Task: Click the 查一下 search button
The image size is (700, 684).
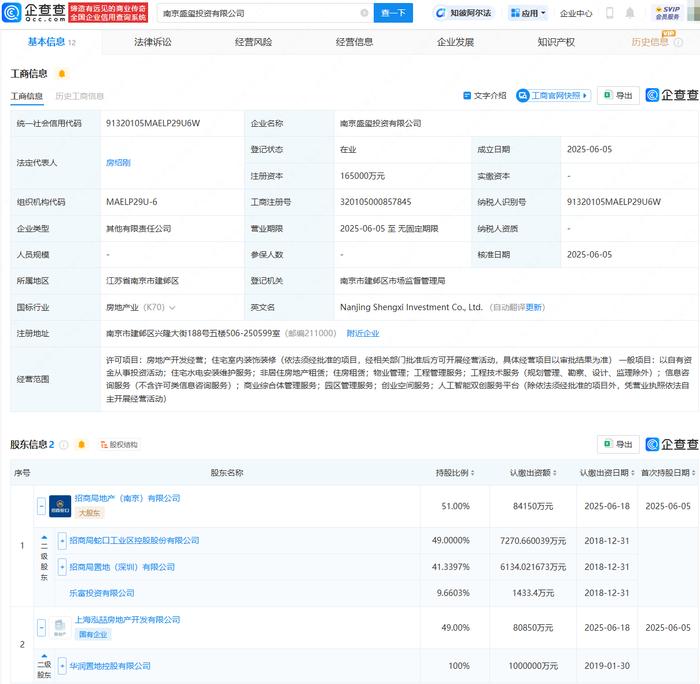Action: click(x=393, y=13)
